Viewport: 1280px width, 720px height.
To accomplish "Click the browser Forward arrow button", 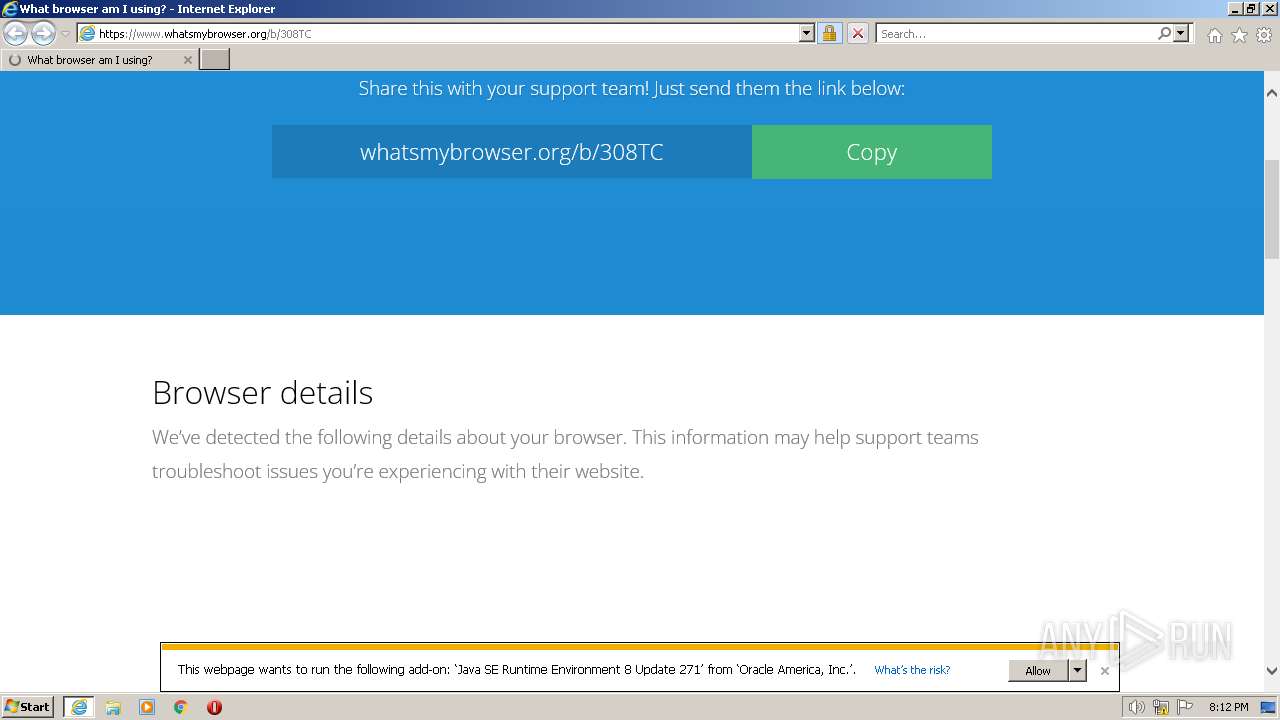I will coord(43,33).
